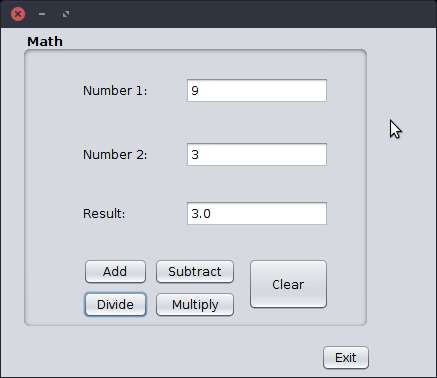The width and height of the screenshot is (437, 378).
Task: Click the highlighted Divide button
Action: 115,304
